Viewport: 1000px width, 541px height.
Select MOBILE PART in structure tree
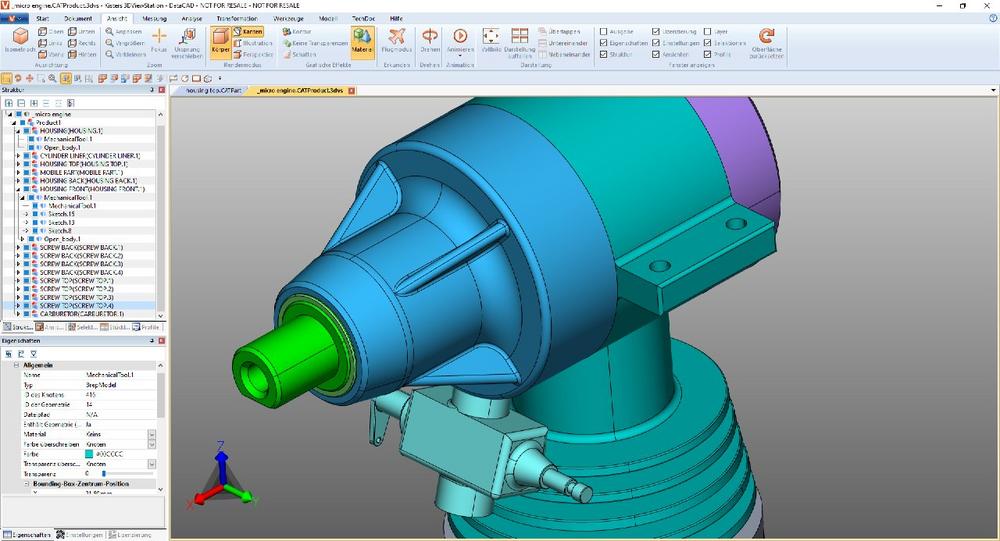(80, 172)
